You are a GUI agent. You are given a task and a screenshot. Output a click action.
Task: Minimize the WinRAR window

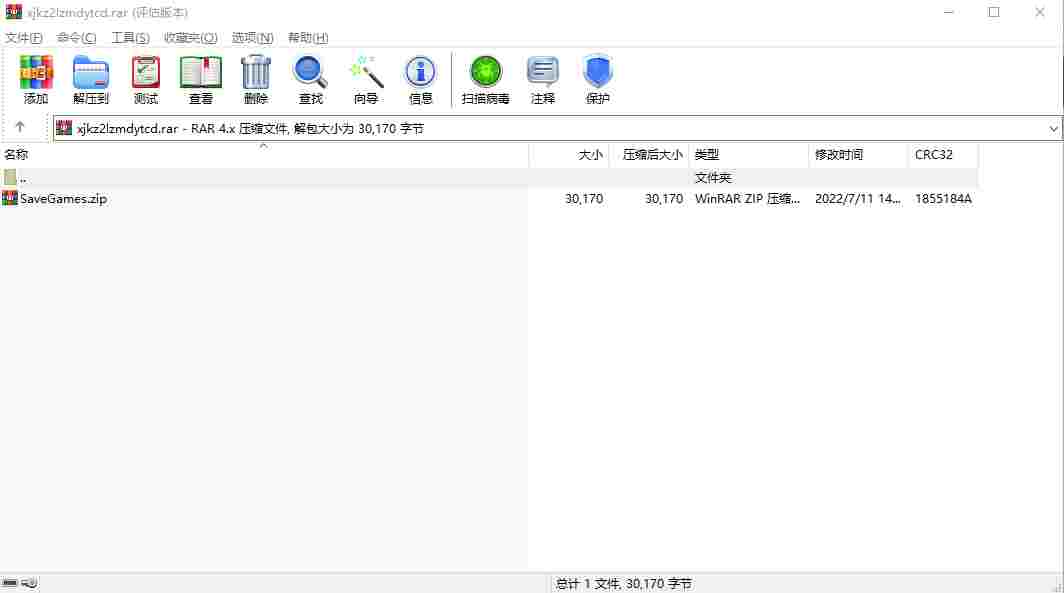(949, 12)
